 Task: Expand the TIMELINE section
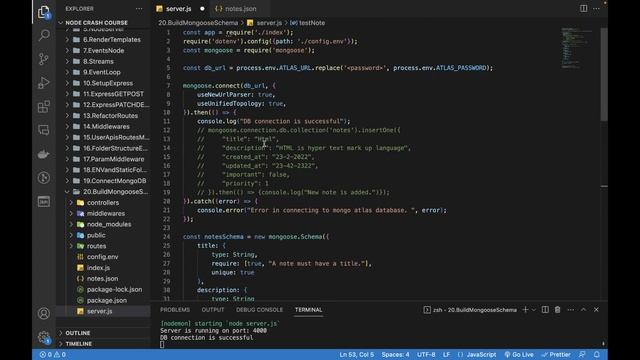(104, 344)
